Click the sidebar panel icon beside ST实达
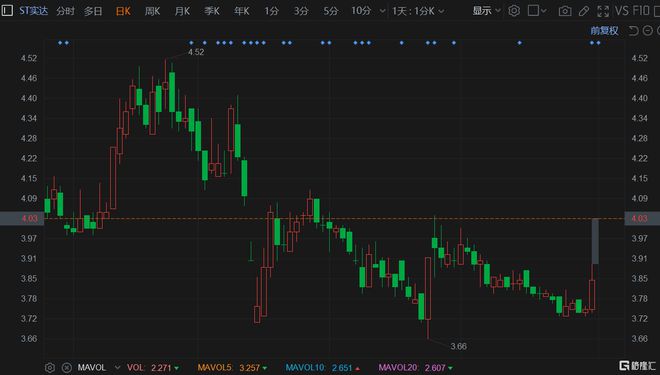 pyautogui.click(x=7, y=10)
